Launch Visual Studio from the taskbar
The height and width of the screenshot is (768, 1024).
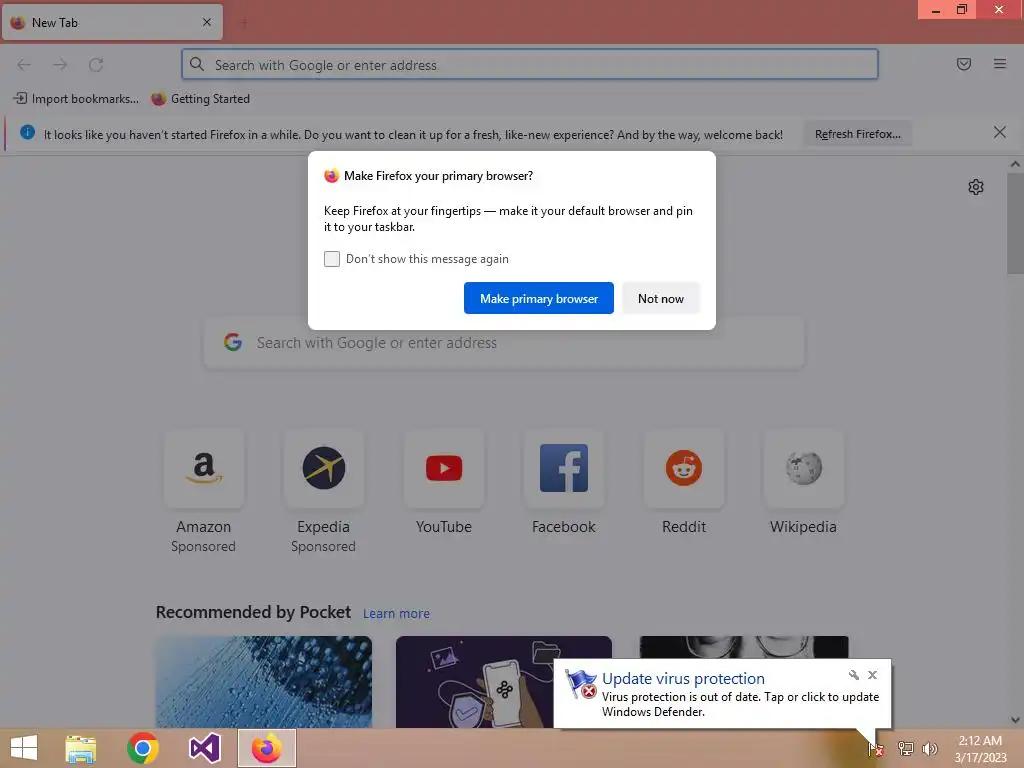tap(204, 748)
